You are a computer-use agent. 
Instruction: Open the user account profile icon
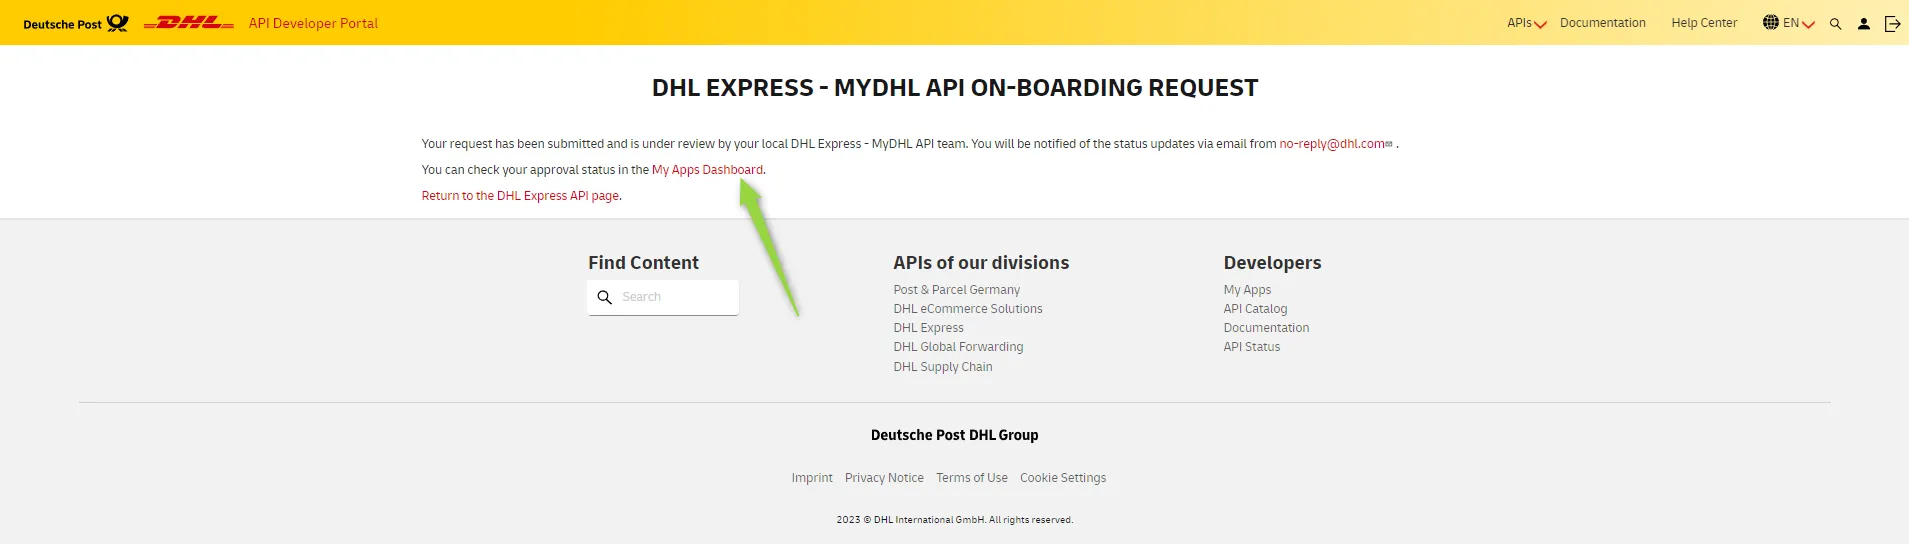click(1863, 24)
